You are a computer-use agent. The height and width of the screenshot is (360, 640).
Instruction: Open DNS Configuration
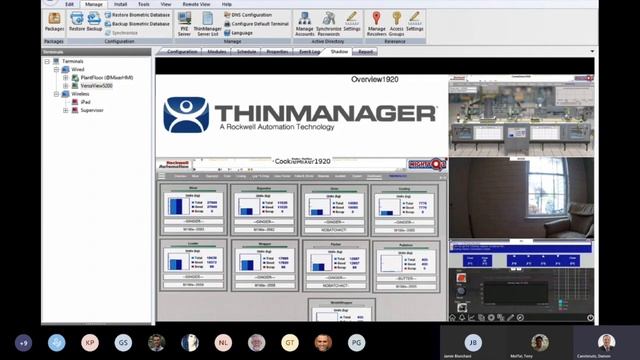point(248,15)
